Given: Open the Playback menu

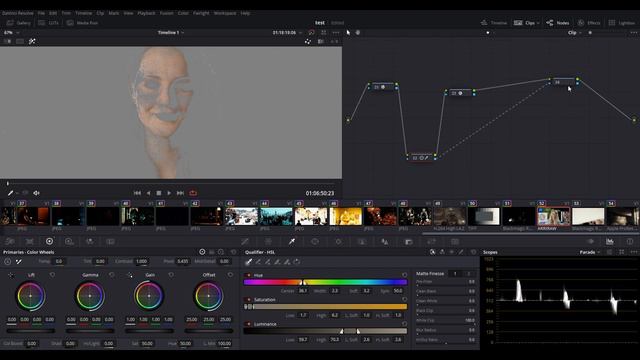Looking at the screenshot, I should [x=146, y=13].
